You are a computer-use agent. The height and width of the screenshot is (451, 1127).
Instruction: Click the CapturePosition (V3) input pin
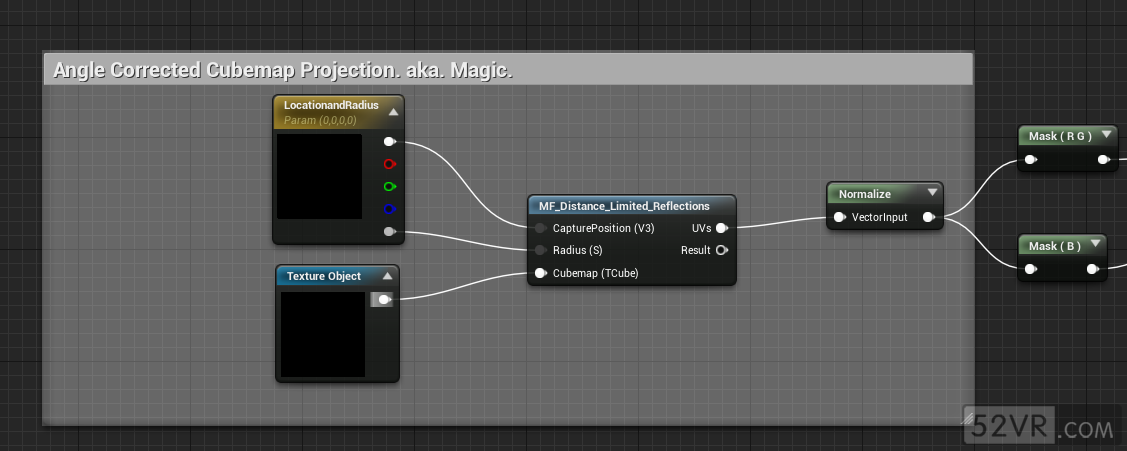click(541, 228)
